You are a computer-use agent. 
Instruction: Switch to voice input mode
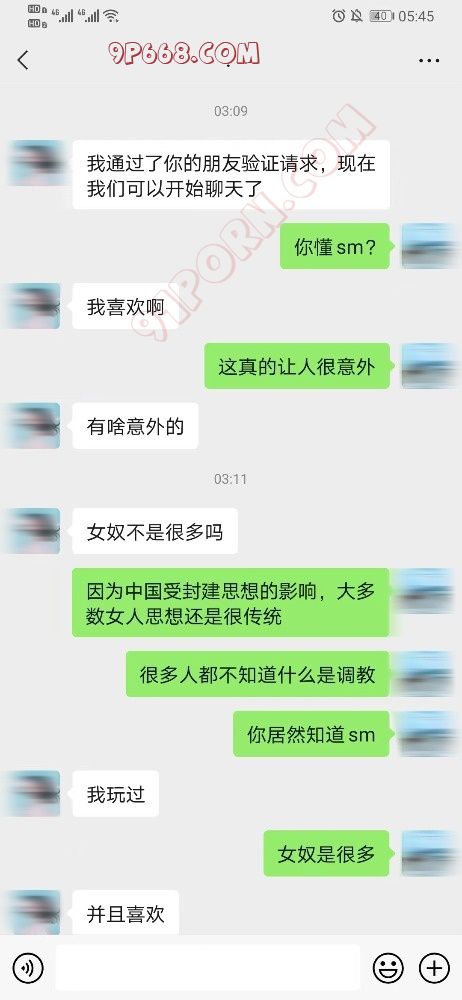(x=28, y=968)
